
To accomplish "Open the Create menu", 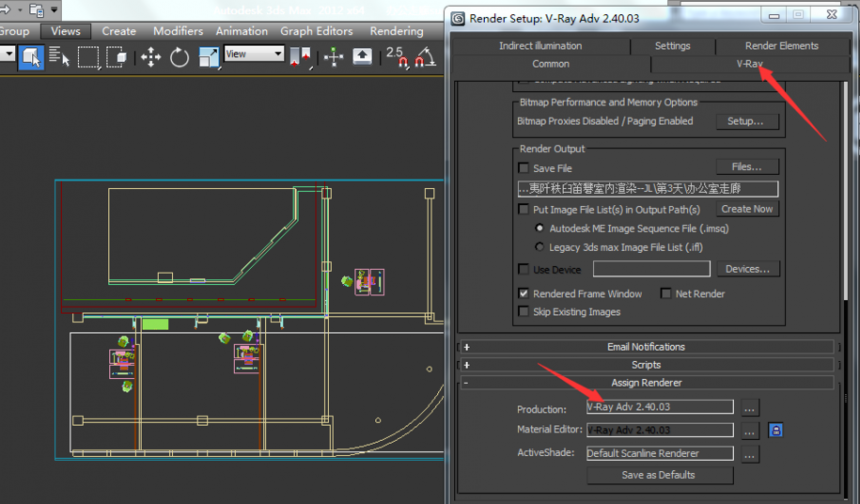I will (x=119, y=31).
